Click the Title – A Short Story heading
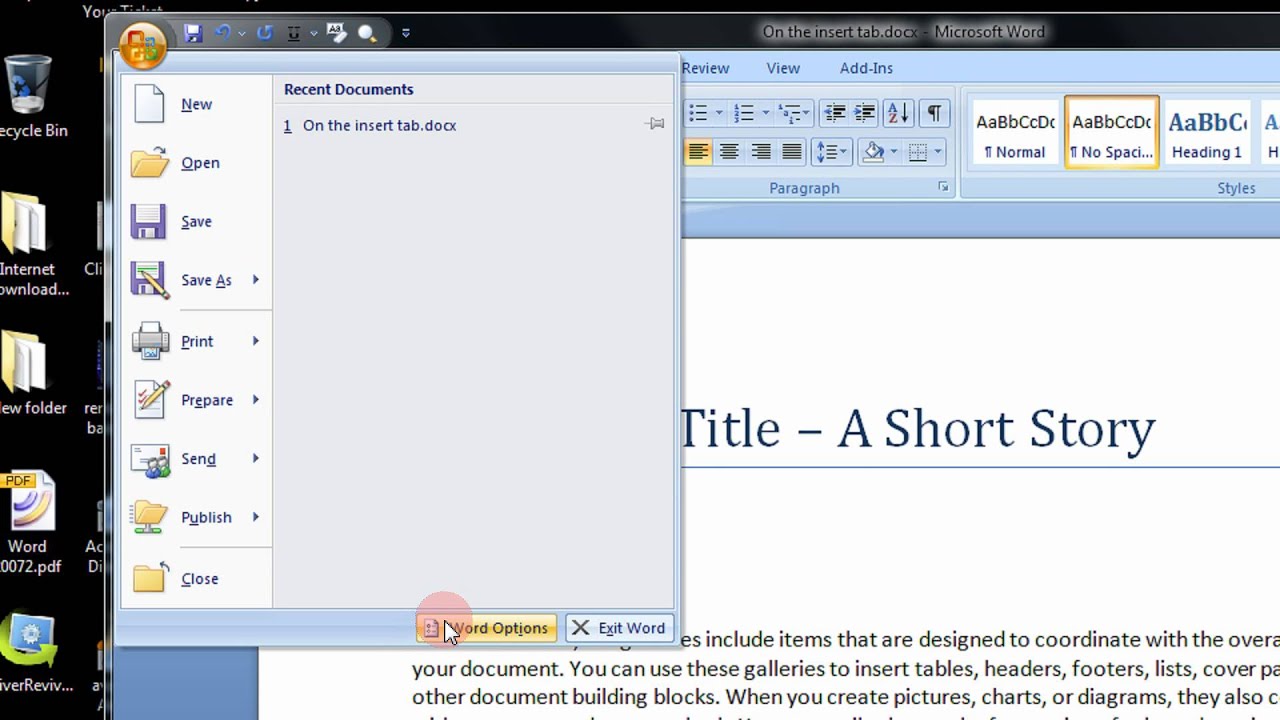The height and width of the screenshot is (720, 1280). point(917,429)
